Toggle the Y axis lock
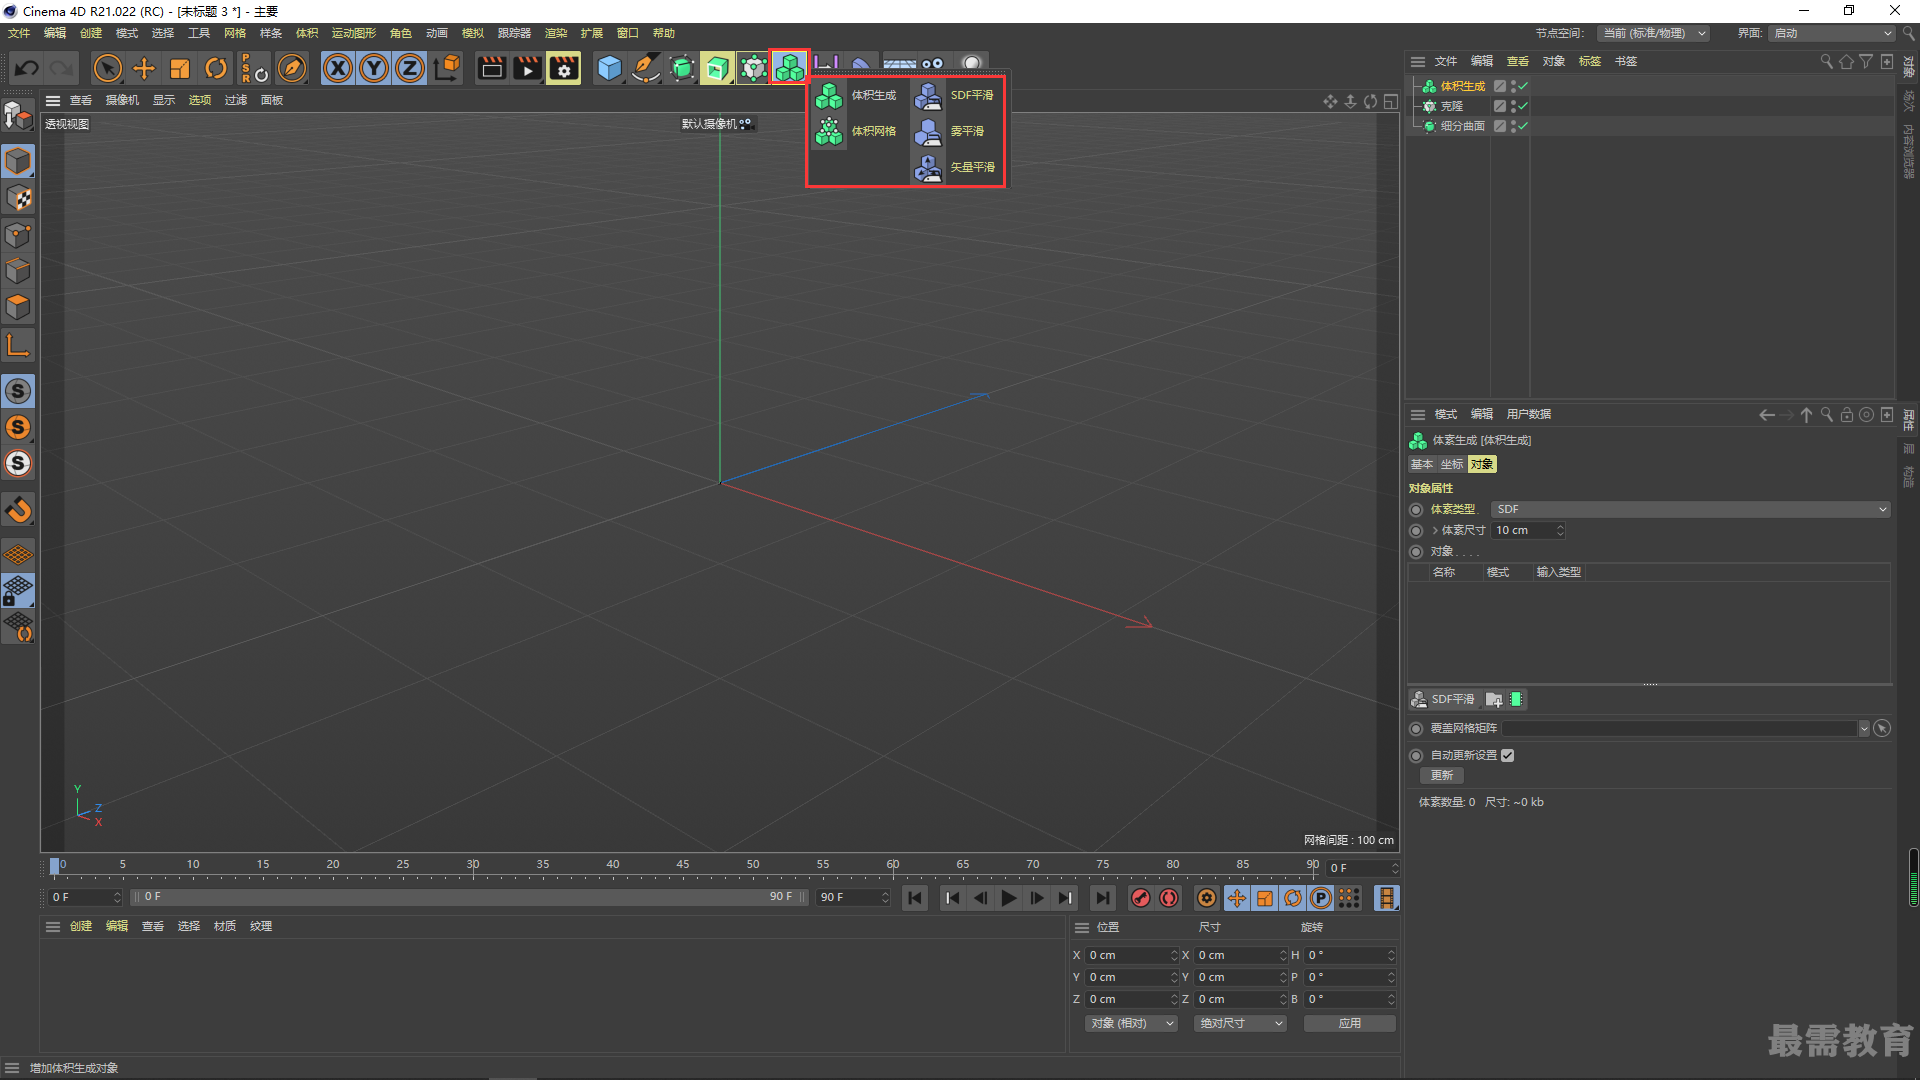Screen dimensions: 1920x1080 click(x=374, y=68)
